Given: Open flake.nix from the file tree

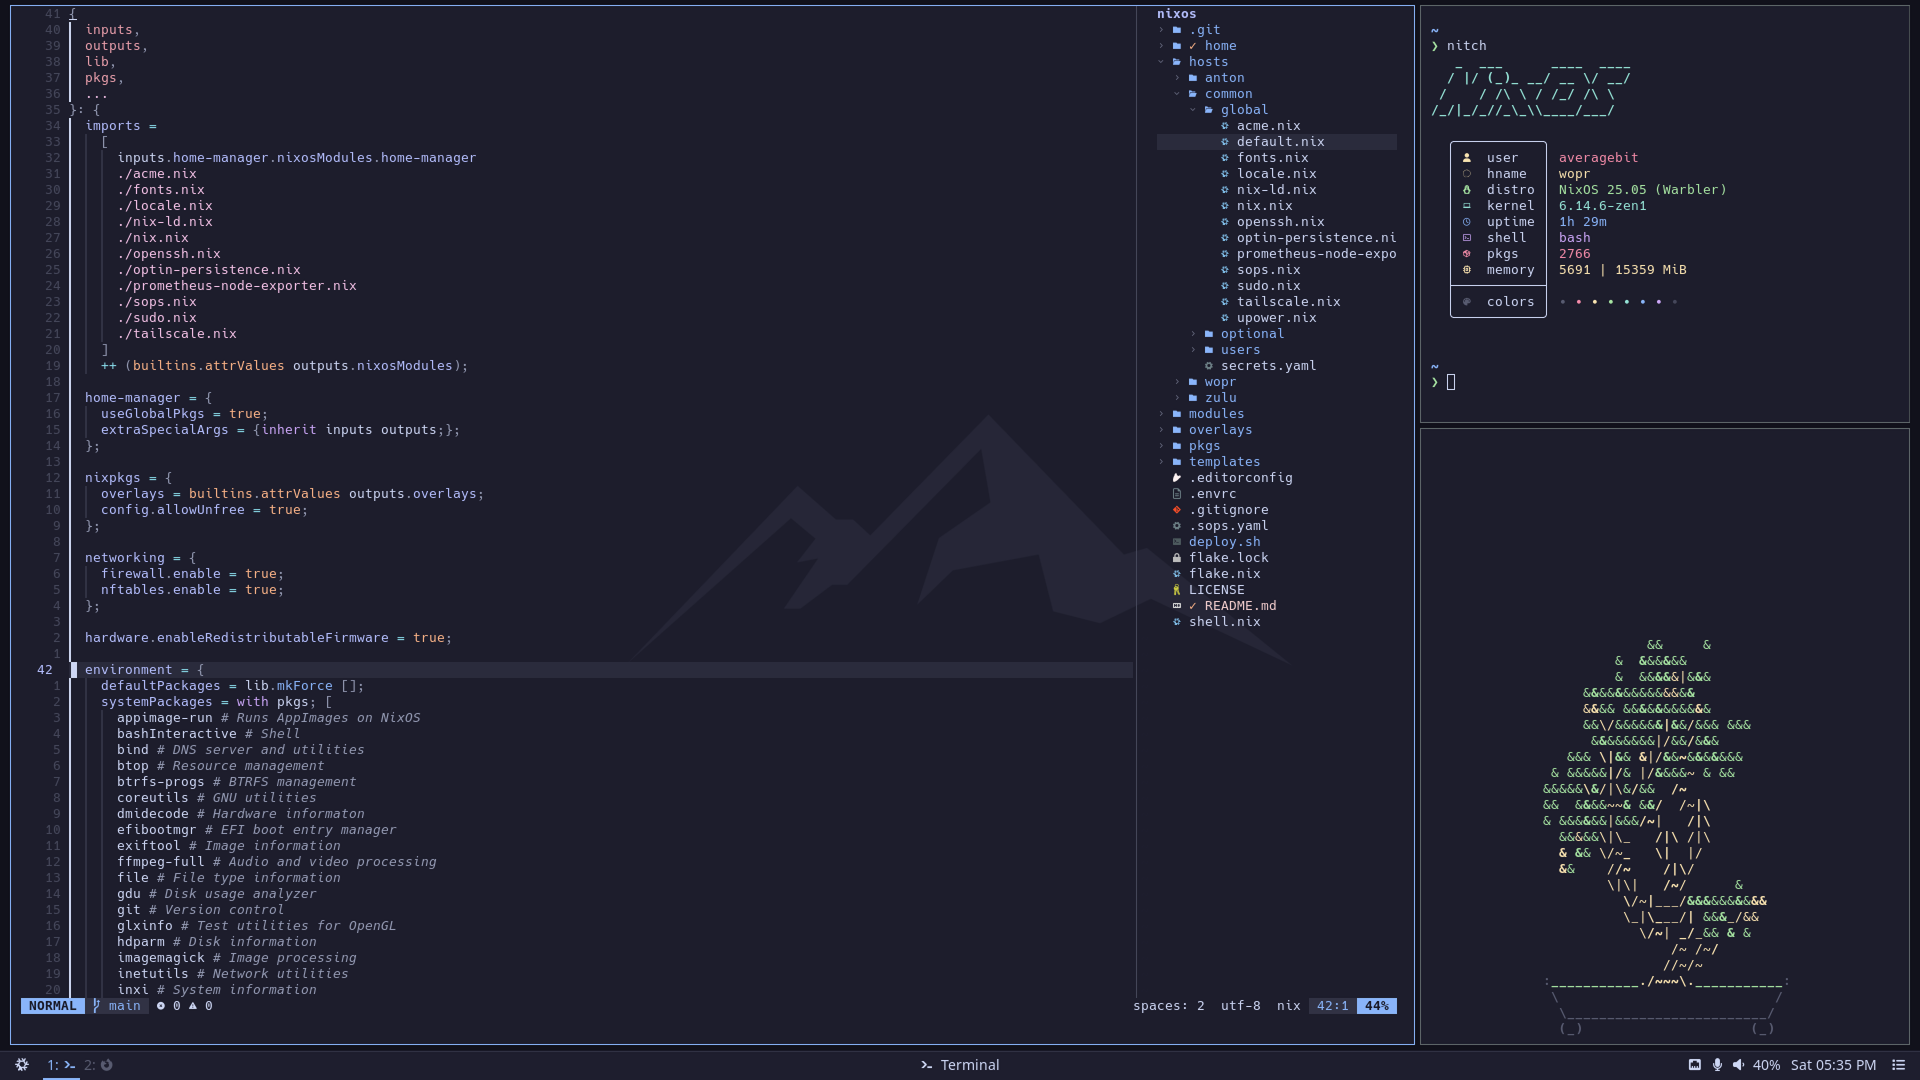Looking at the screenshot, I should coord(1224,574).
